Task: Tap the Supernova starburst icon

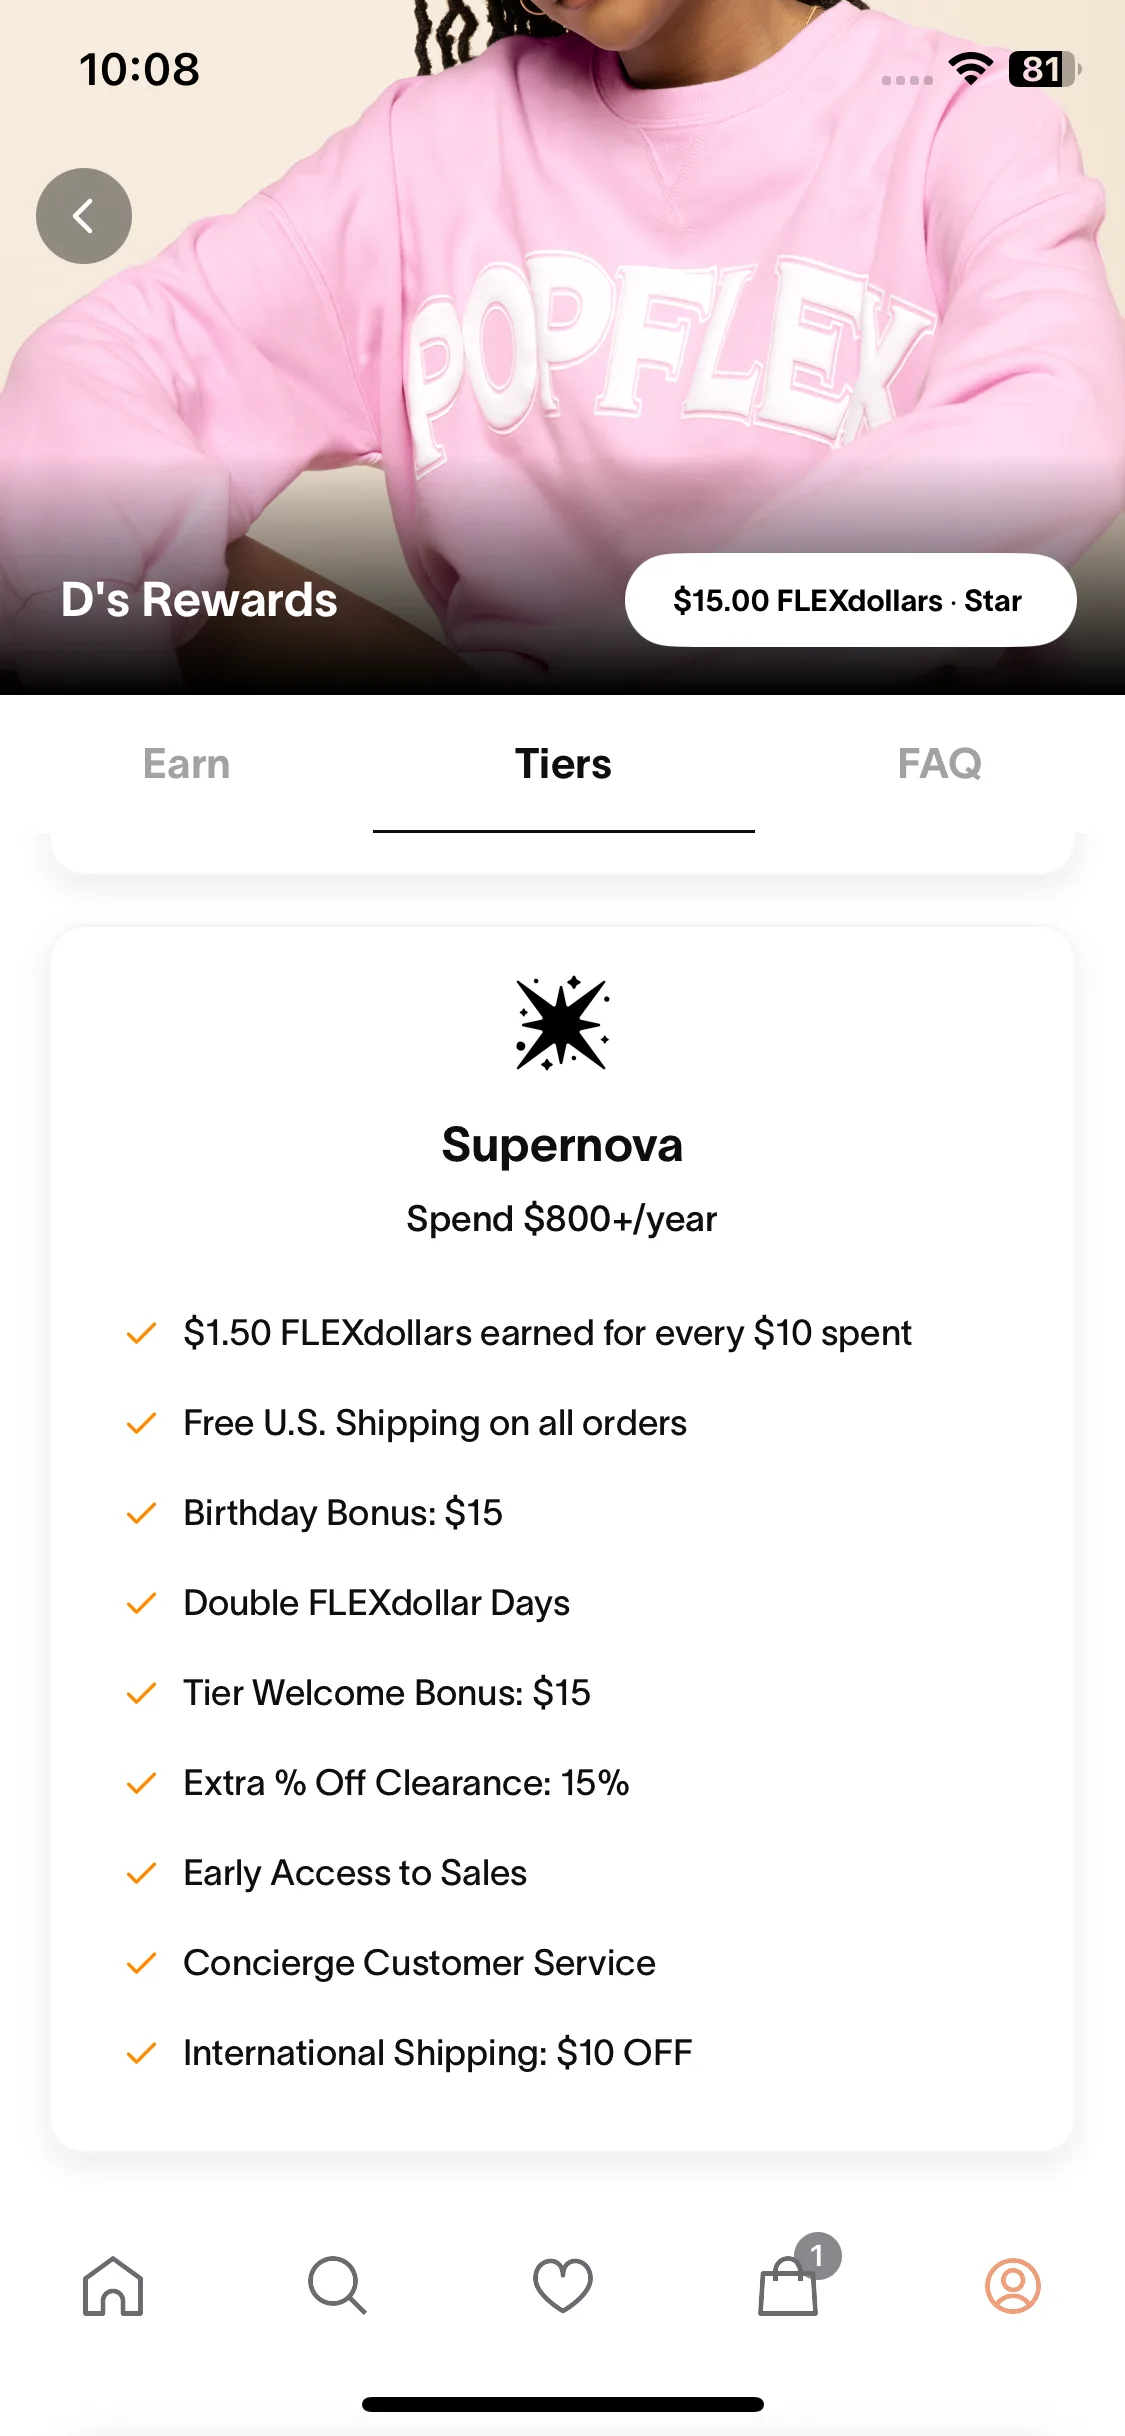Action: 562,1023
